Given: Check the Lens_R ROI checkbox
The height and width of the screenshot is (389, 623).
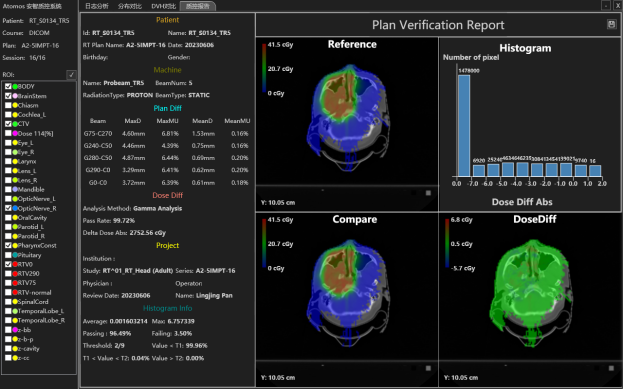Looking at the screenshot, I should 8,180.
